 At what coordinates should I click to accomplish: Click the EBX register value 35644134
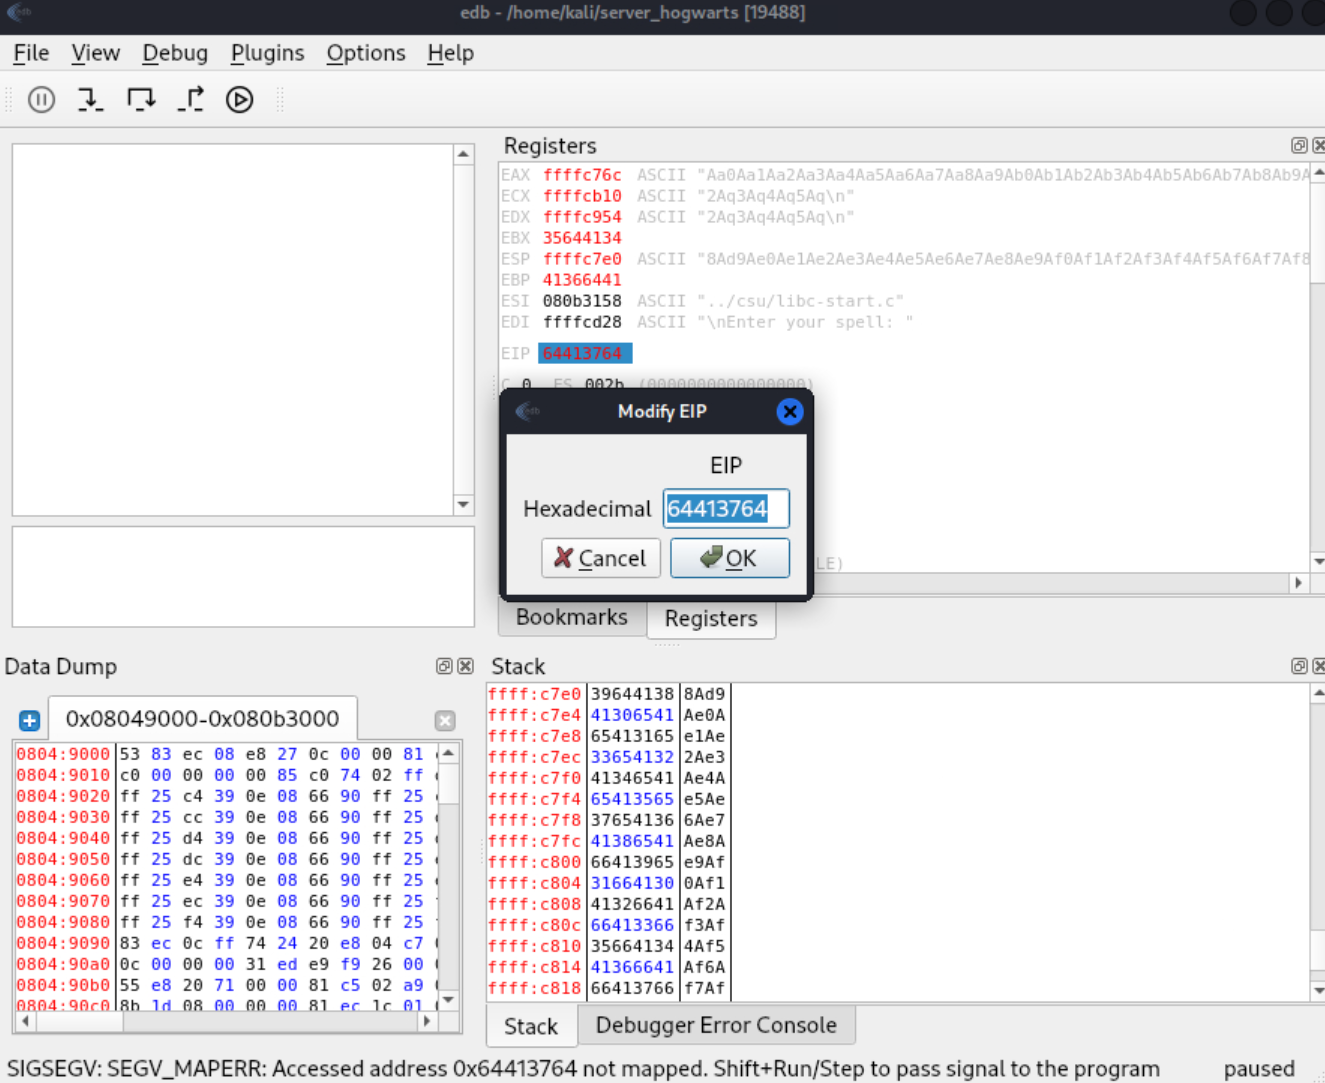(x=582, y=238)
